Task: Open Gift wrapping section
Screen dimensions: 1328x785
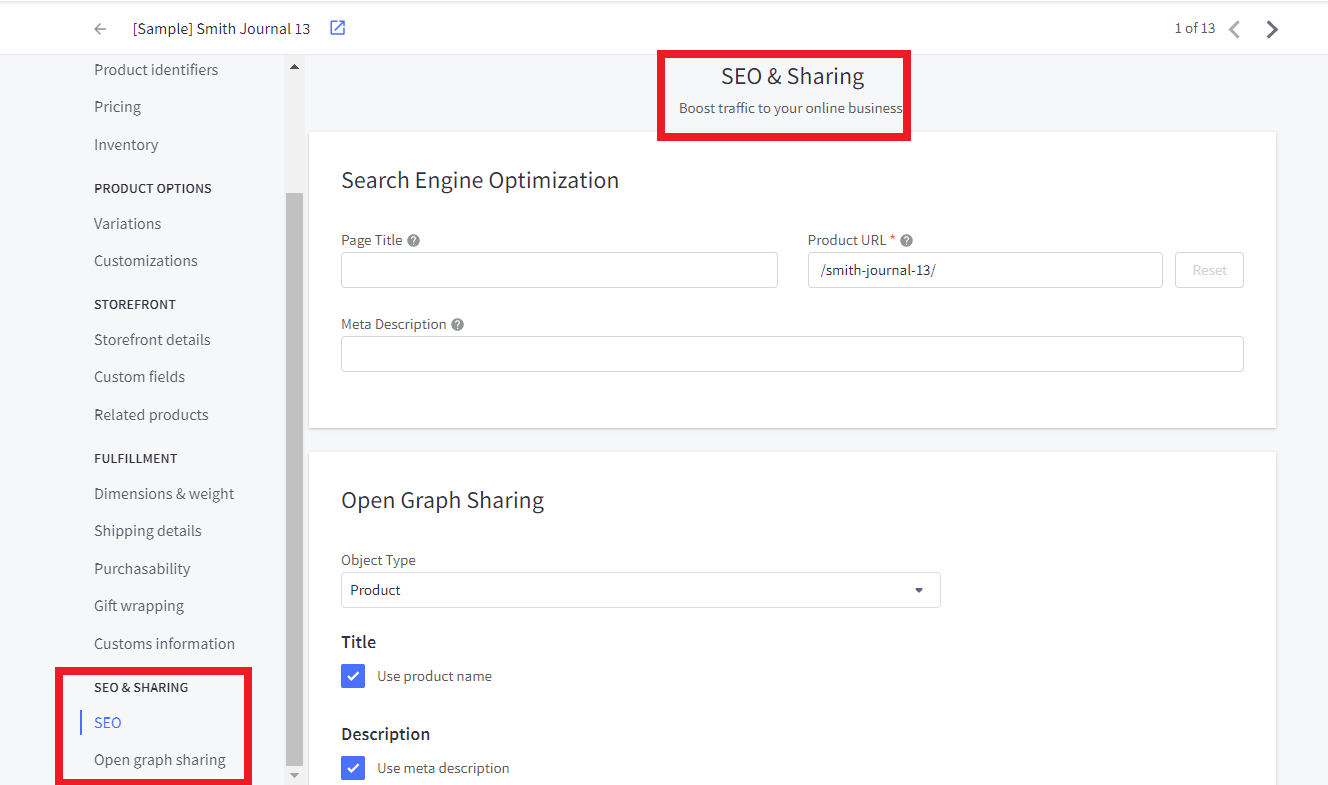Action: (x=139, y=606)
